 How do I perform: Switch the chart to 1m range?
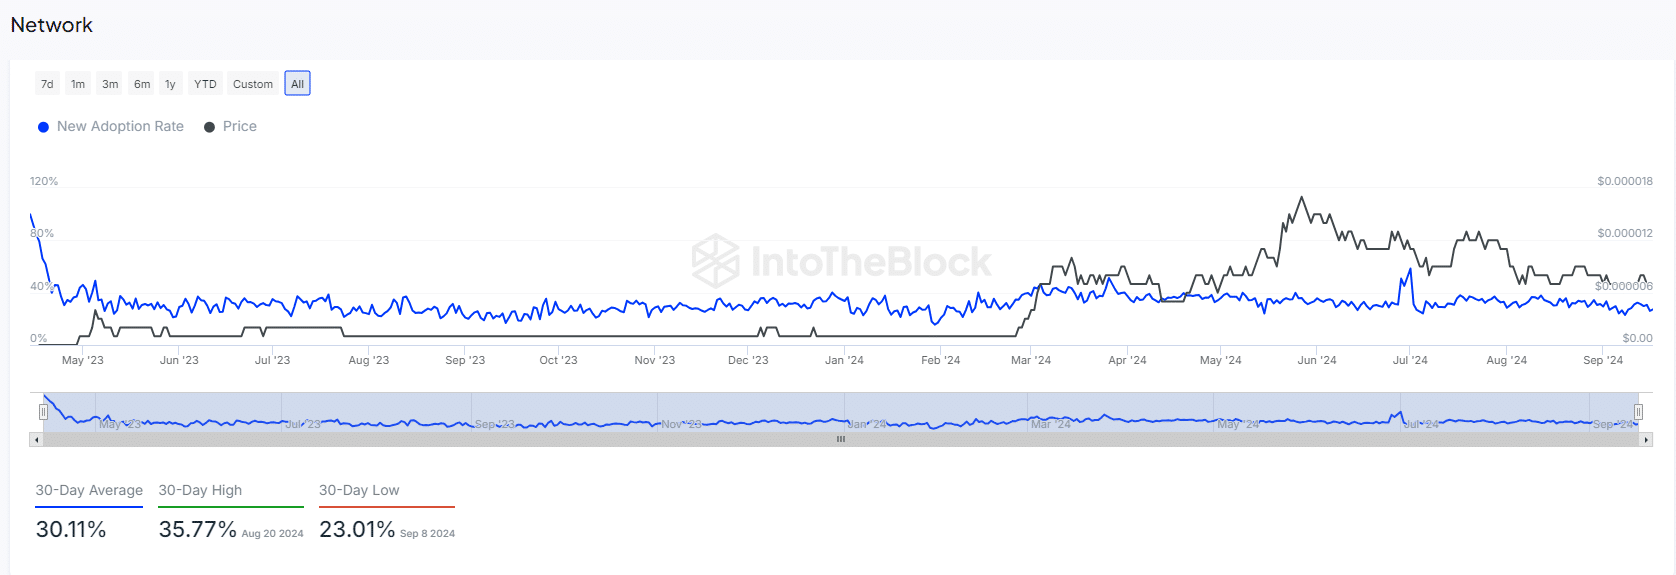point(78,84)
